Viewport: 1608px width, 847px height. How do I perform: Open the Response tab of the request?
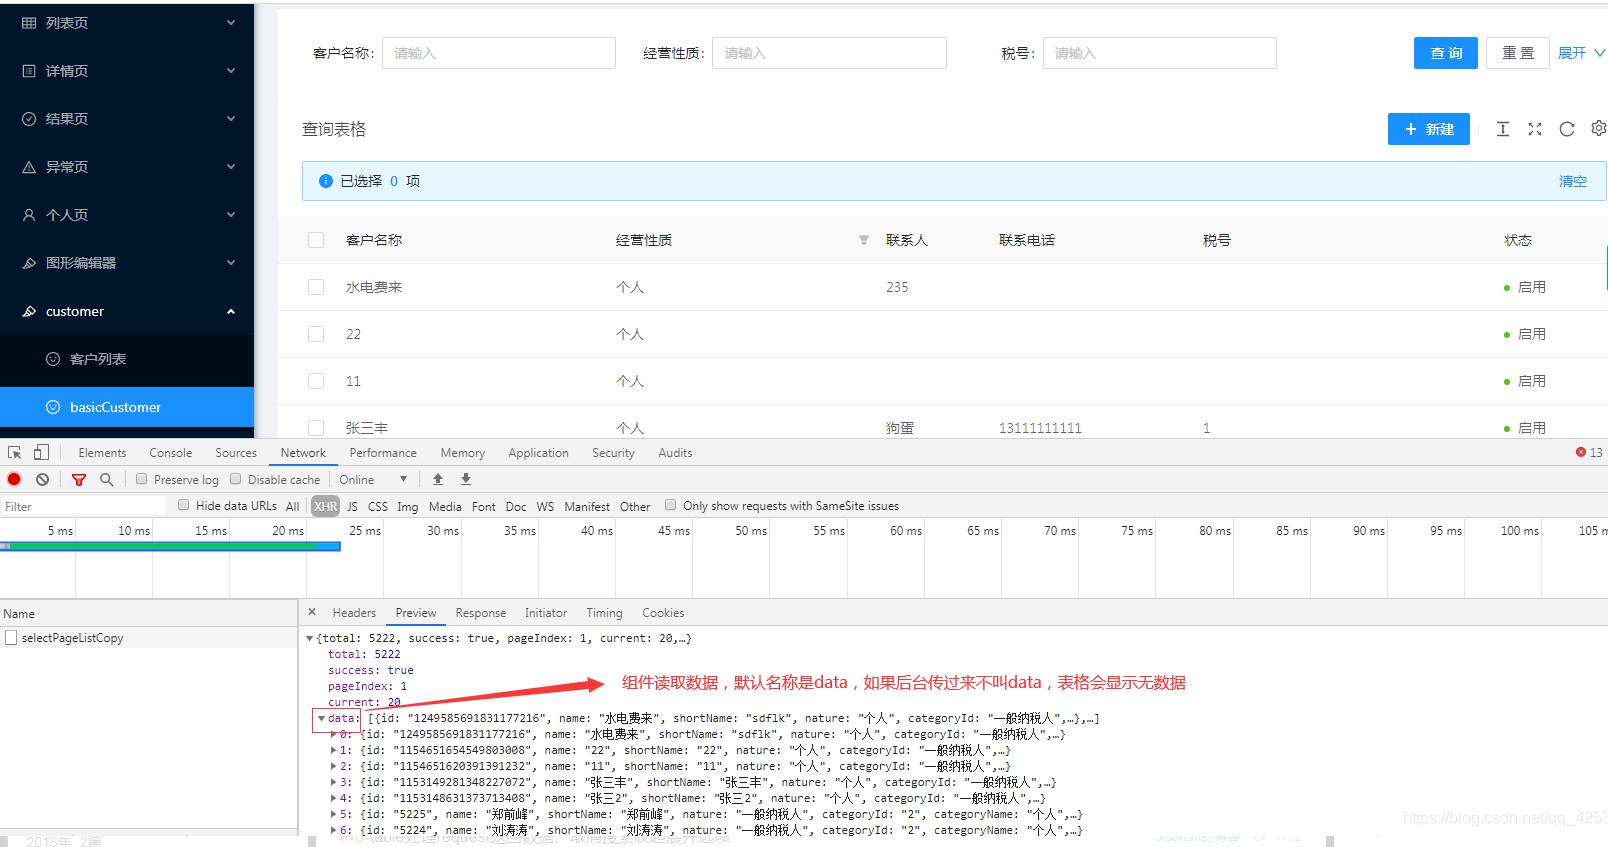[480, 613]
